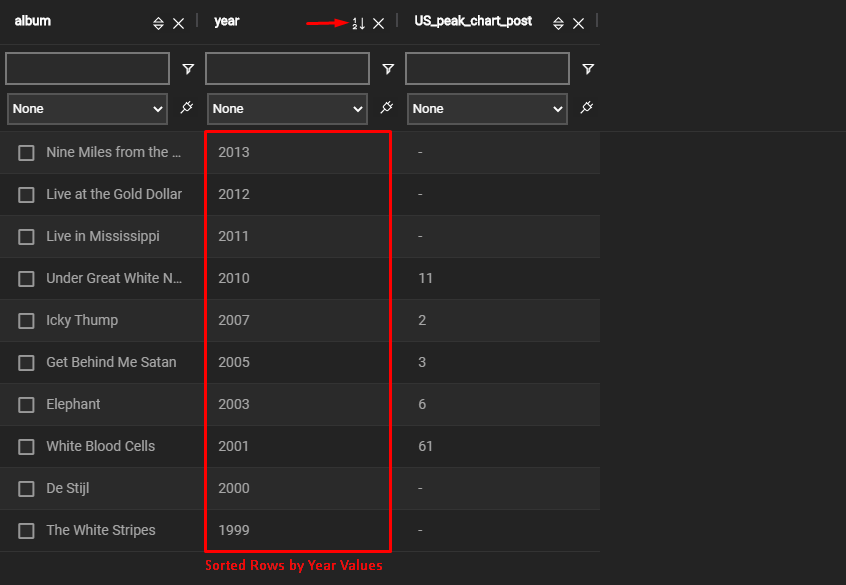The height and width of the screenshot is (585, 846).
Task: Remove the year column using its X icon
Action: click(378, 24)
